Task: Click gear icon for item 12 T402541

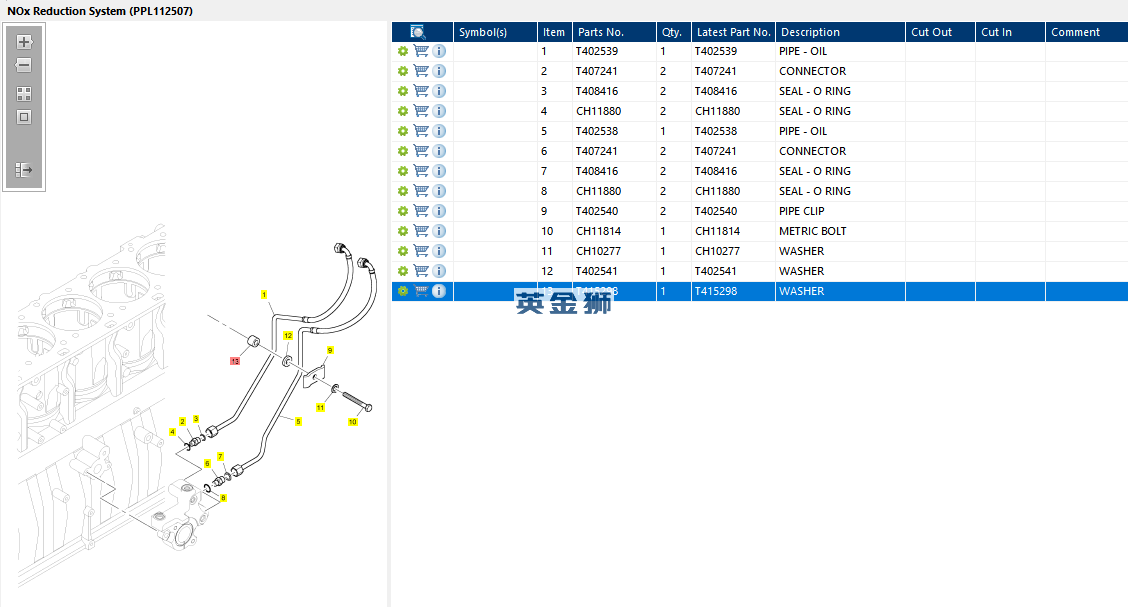Action: pyautogui.click(x=403, y=271)
